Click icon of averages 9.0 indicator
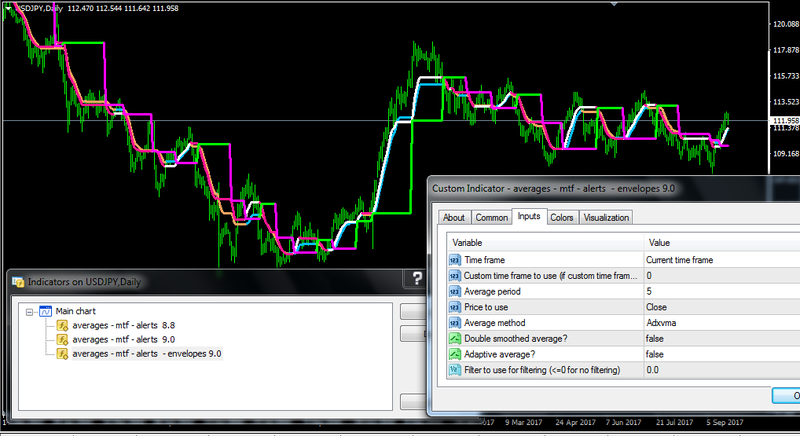The width and height of the screenshot is (800, 436). click(x=62, y=340)
